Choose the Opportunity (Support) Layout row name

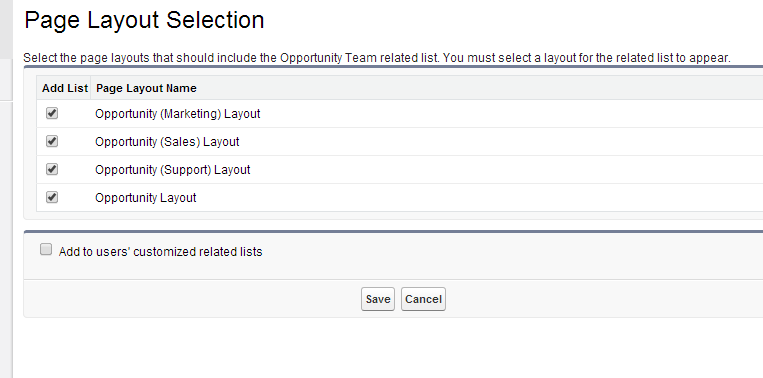(x=172, y=170)
